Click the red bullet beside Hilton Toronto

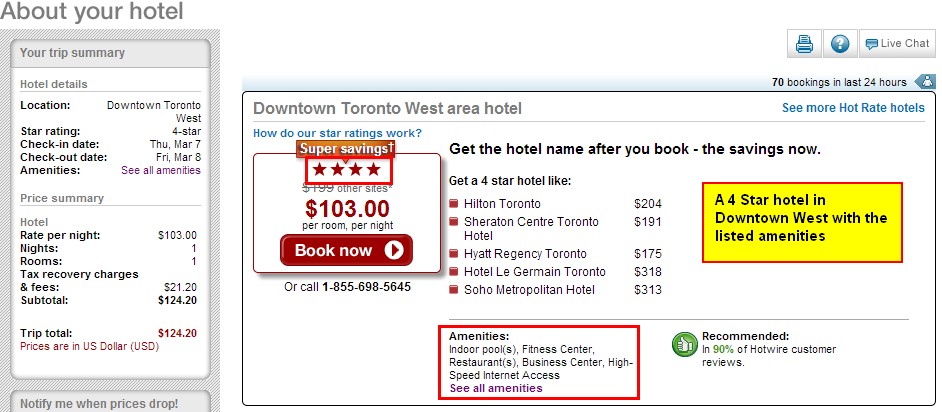click(x=454, y=204)
